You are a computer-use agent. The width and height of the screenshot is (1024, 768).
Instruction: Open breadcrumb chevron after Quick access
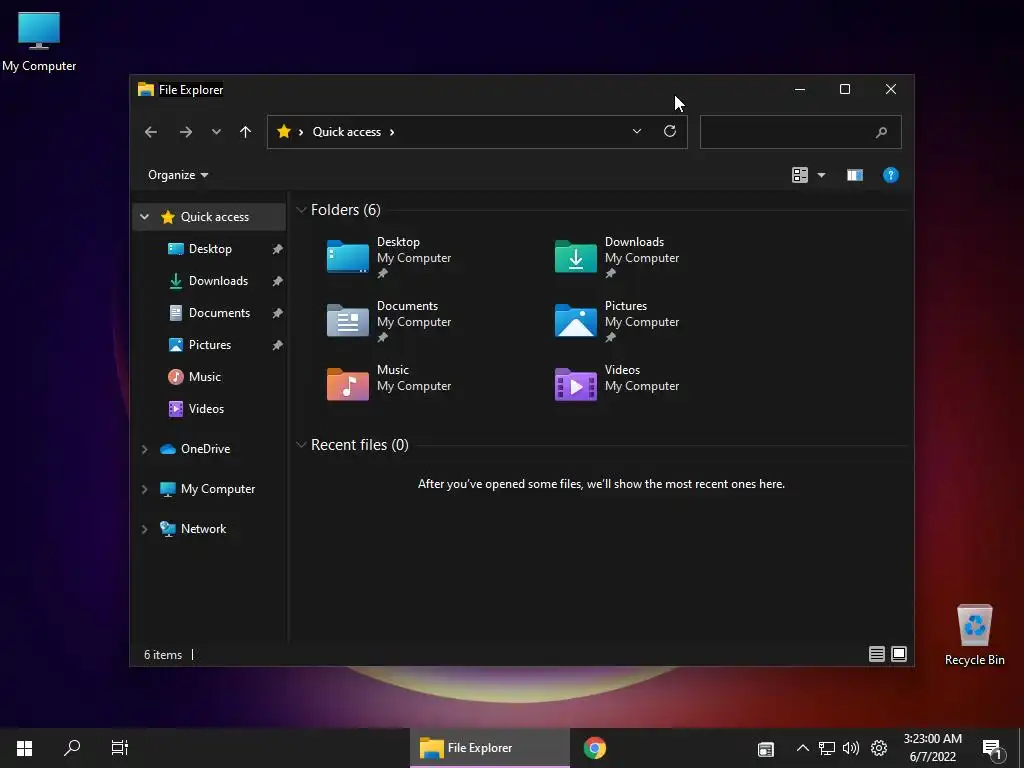(392, 132)
